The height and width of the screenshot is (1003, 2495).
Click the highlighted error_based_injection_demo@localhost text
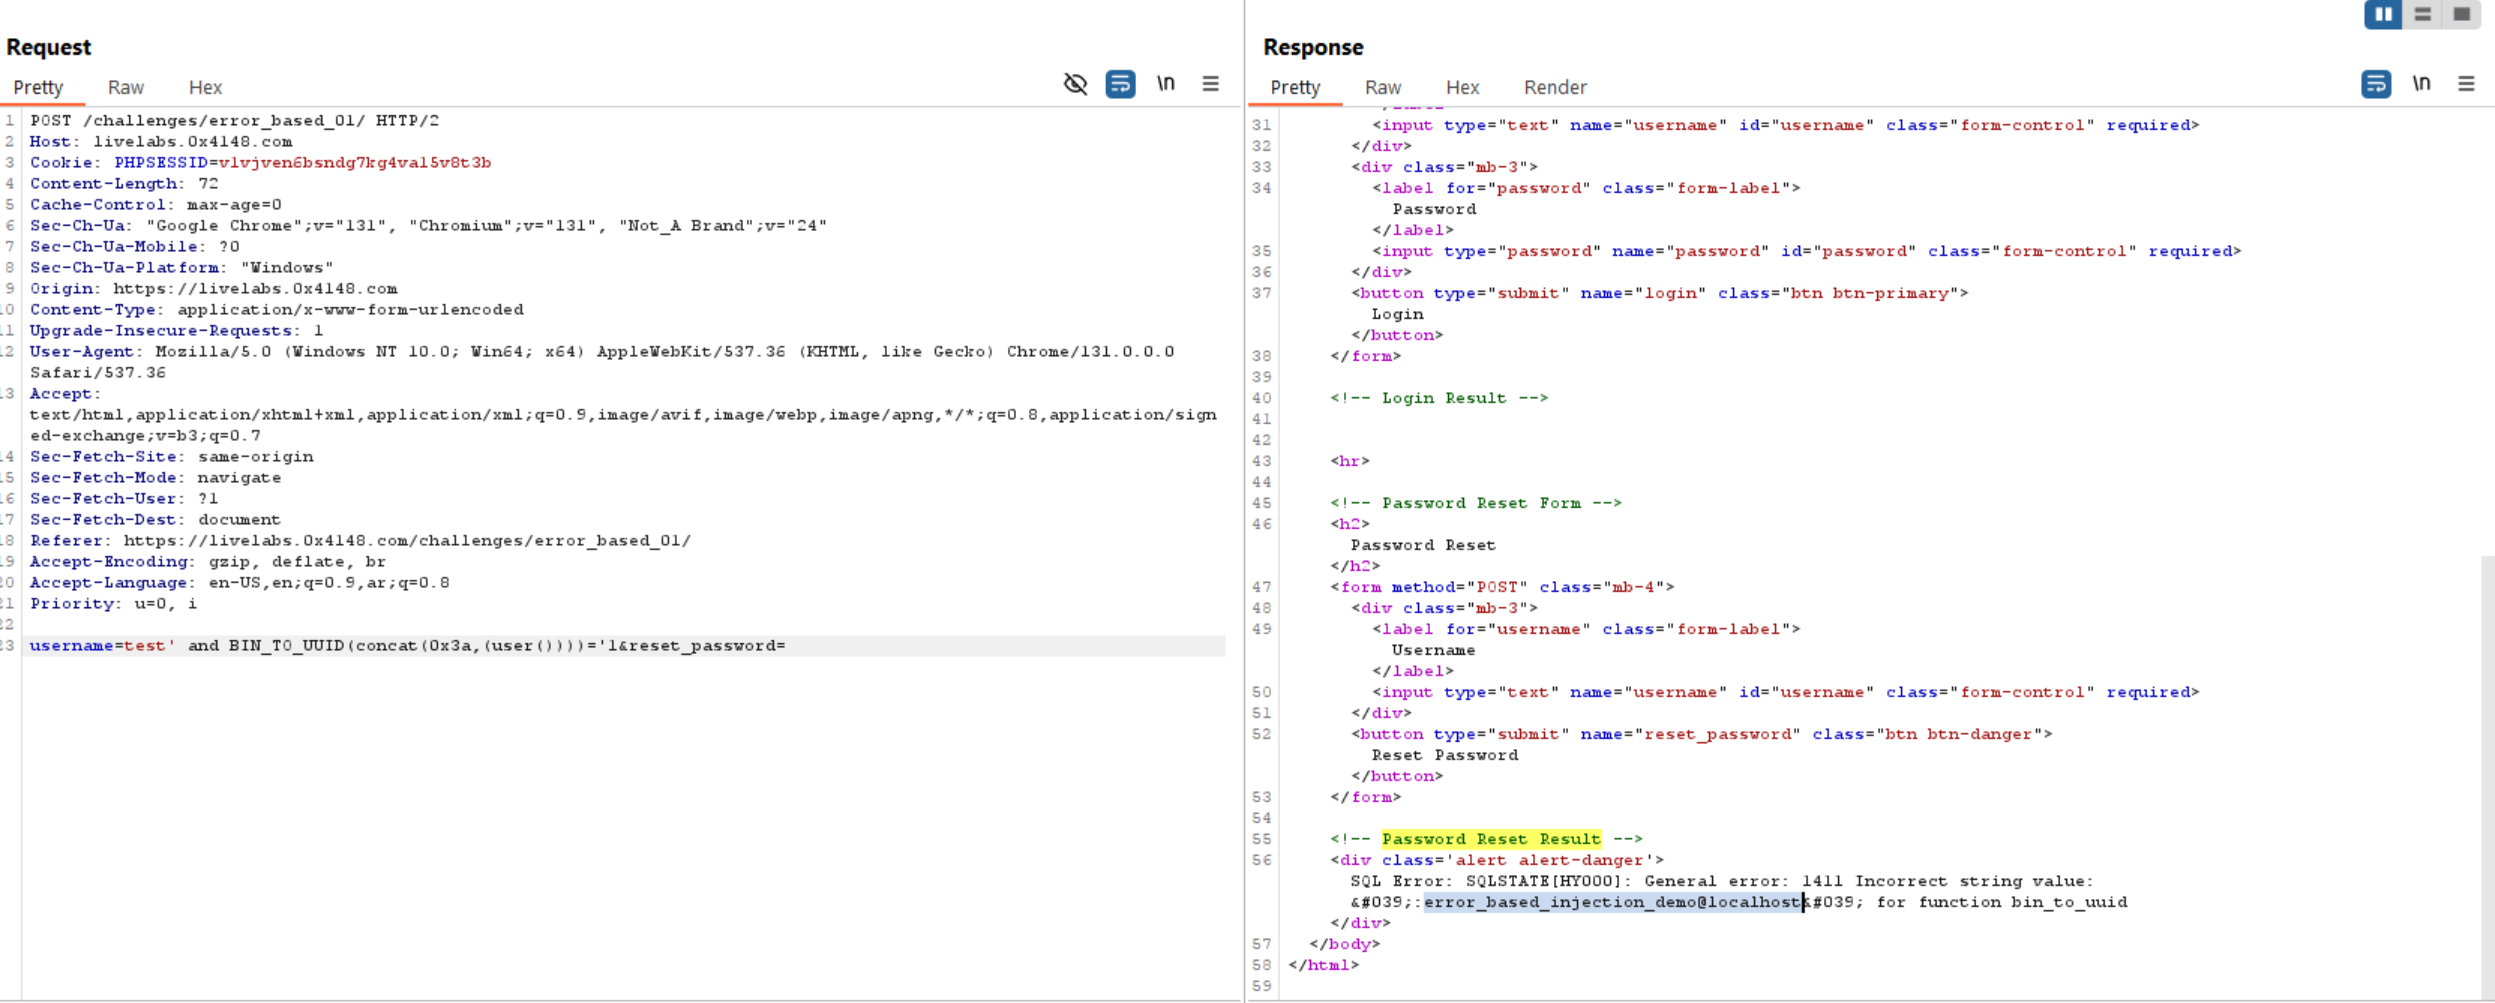click(1613, 902)
